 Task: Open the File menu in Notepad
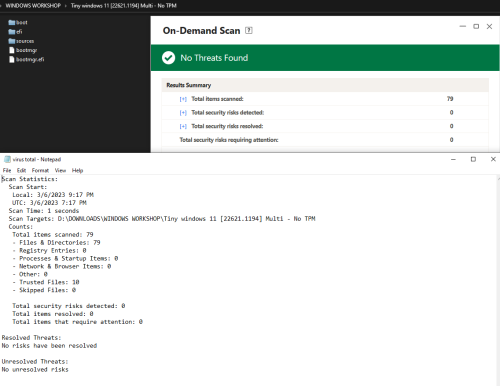pos(7,170)
